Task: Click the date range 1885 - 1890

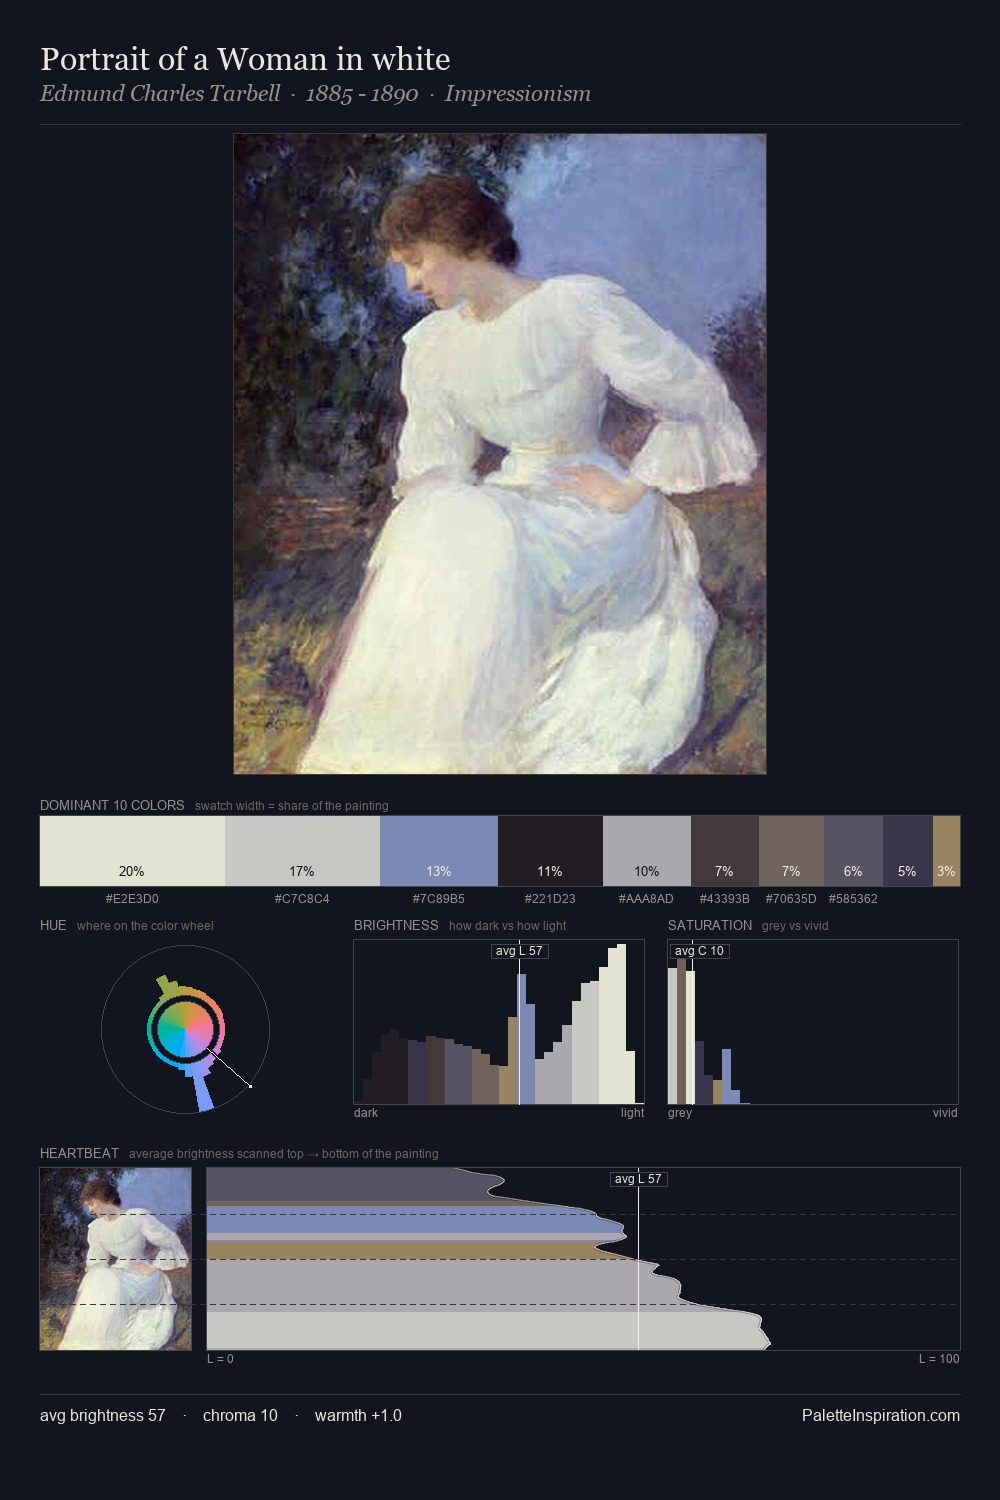Action: point(362,94)
